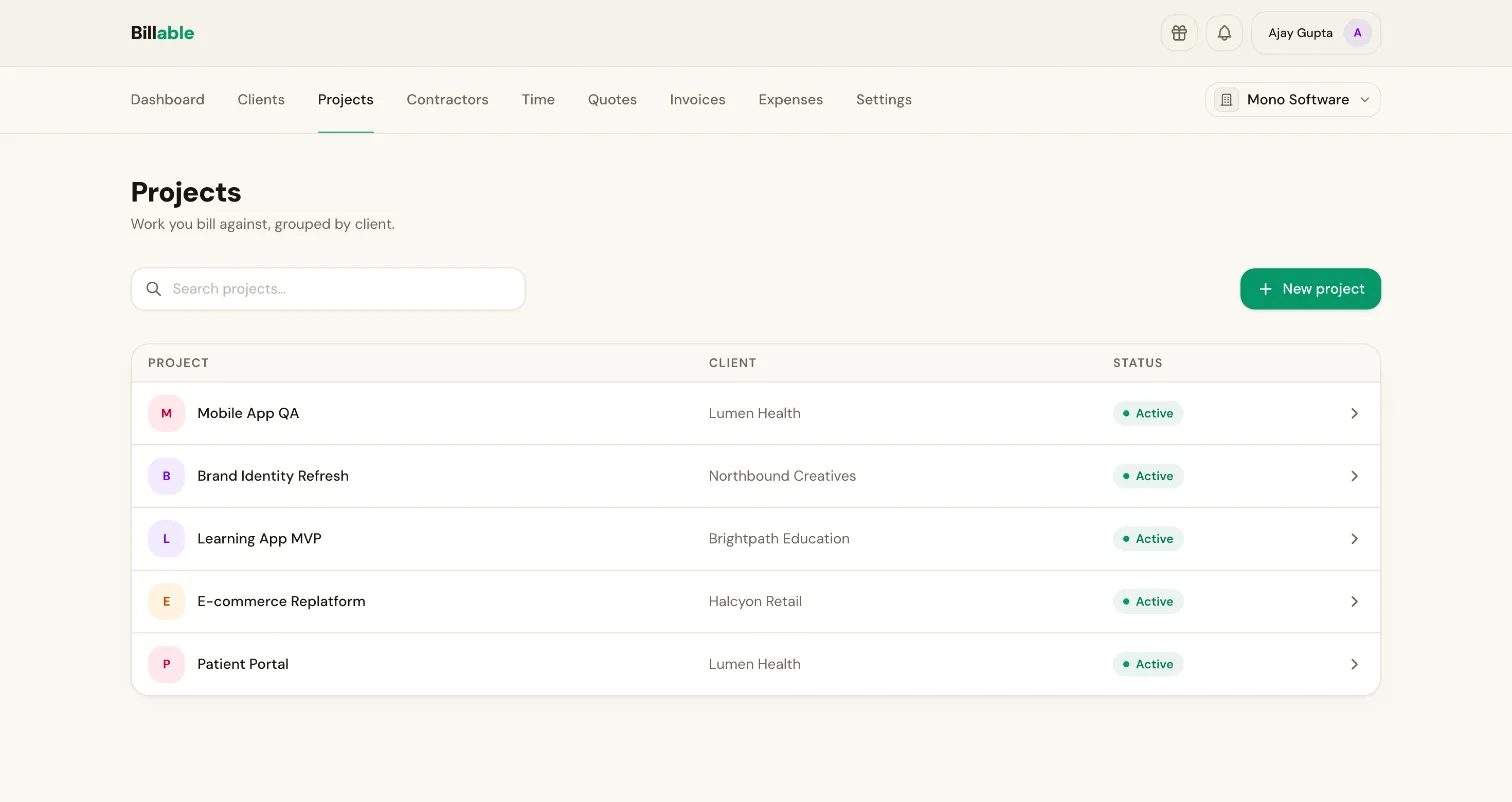Viewport: 1512px width, 802px height.
Task: Open the Ajay Gupta account menu
Action: (1316, 33)
